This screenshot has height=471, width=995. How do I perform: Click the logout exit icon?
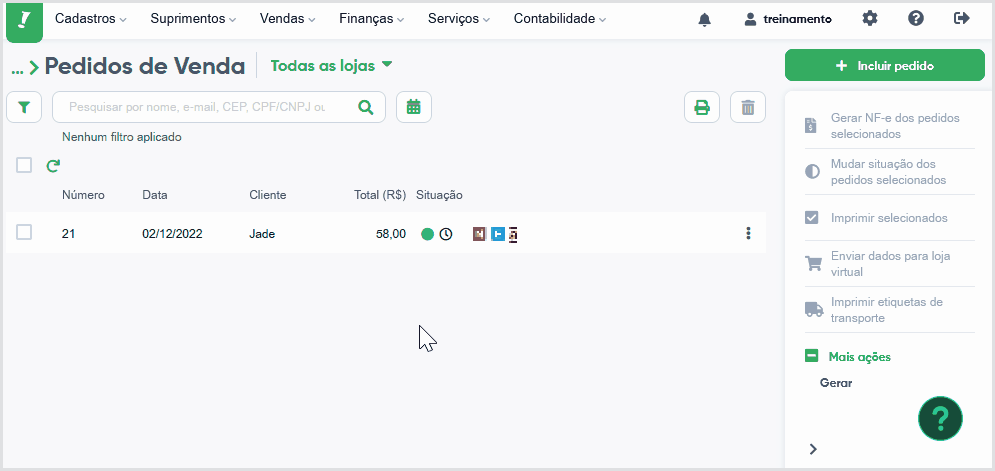pos(962,18)
